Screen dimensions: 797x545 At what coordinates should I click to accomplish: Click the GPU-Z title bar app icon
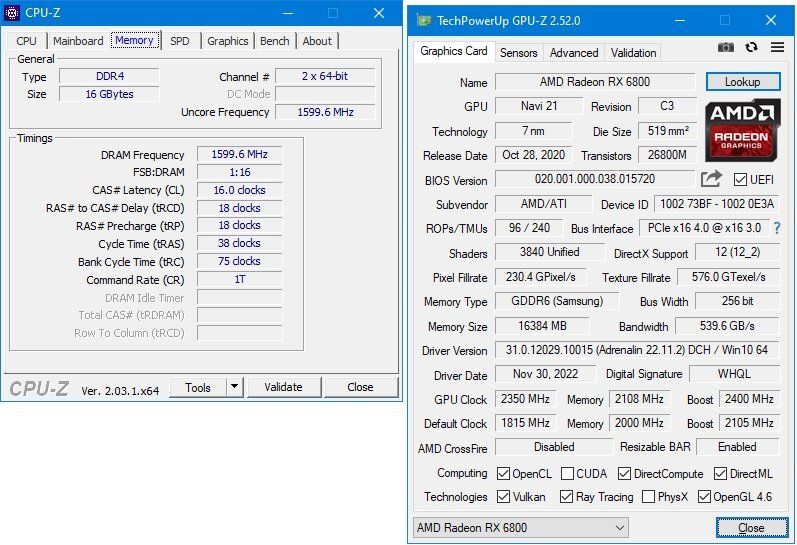pyautogui.click(x=423, y=20)
